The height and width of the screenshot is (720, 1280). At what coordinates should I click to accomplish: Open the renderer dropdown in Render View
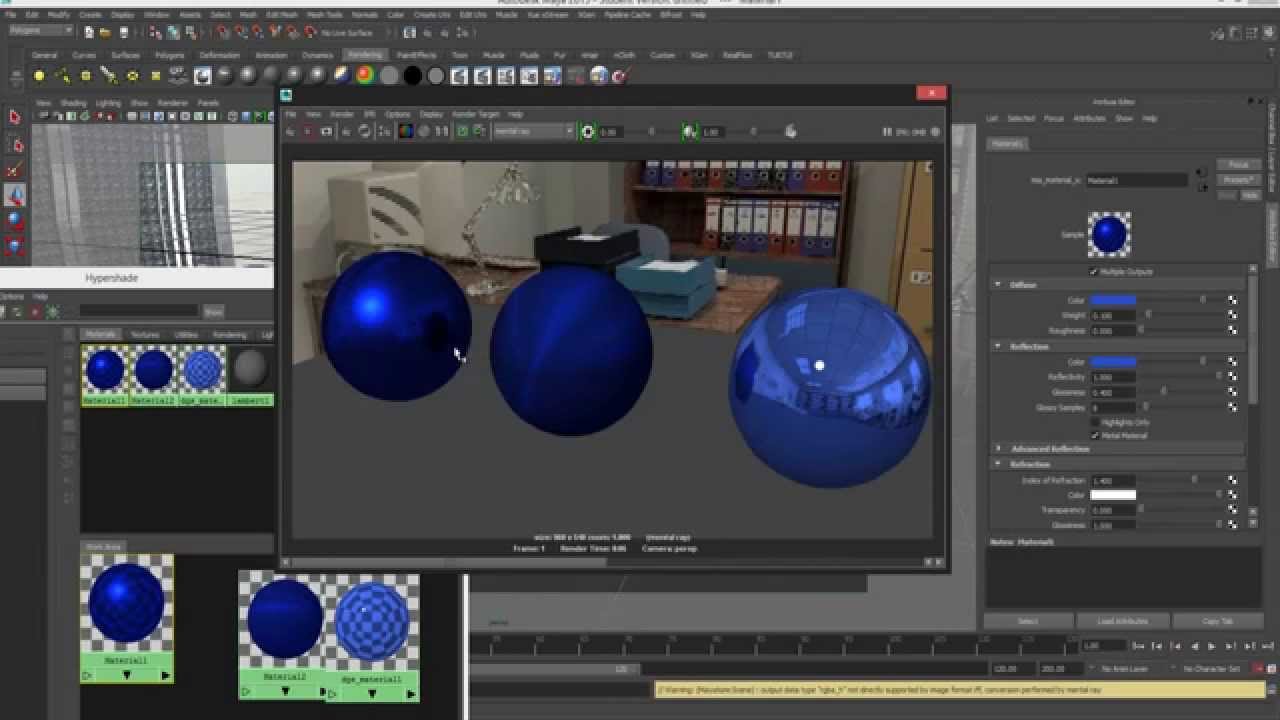coord(534,131)
